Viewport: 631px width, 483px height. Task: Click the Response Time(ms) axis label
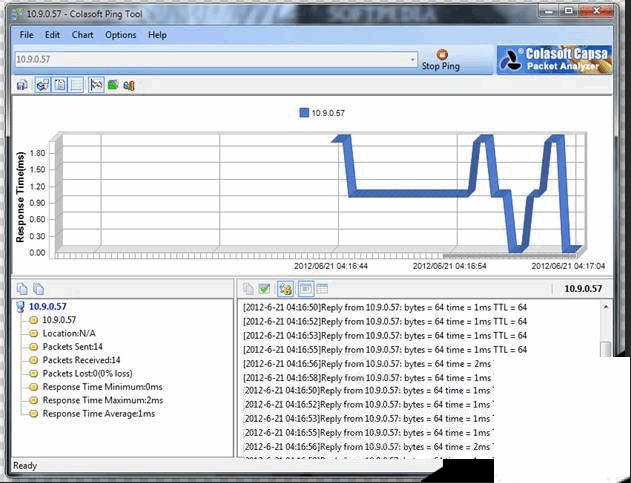(20, 196)
